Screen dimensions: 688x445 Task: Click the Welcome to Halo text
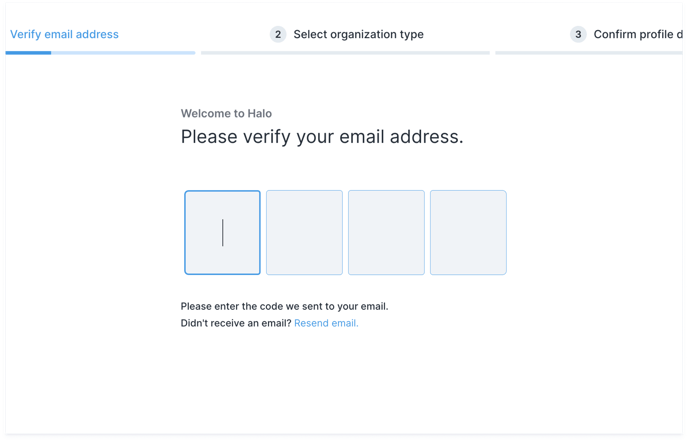click(226, 113)
